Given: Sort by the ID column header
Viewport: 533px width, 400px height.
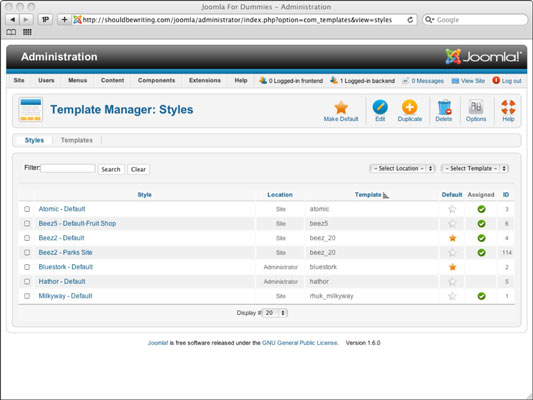Looking at the screenshot, I should pos(506,195).
